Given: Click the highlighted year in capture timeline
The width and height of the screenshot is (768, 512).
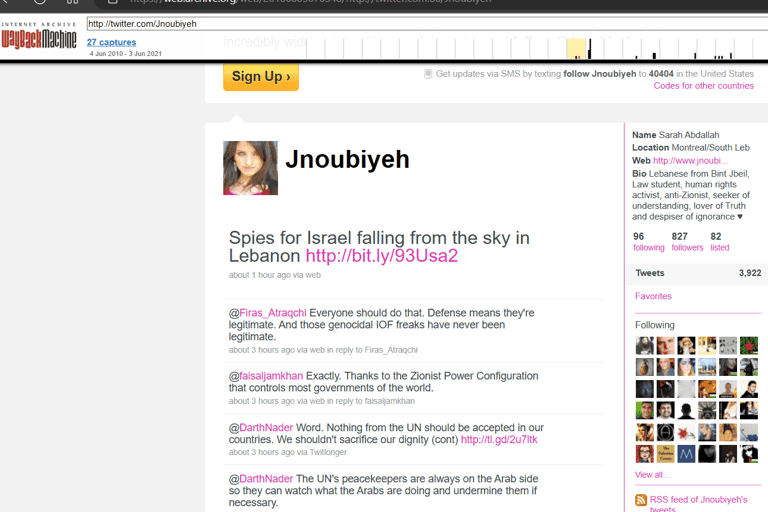Looking at the screenshot, I should (x=576, y=49).
